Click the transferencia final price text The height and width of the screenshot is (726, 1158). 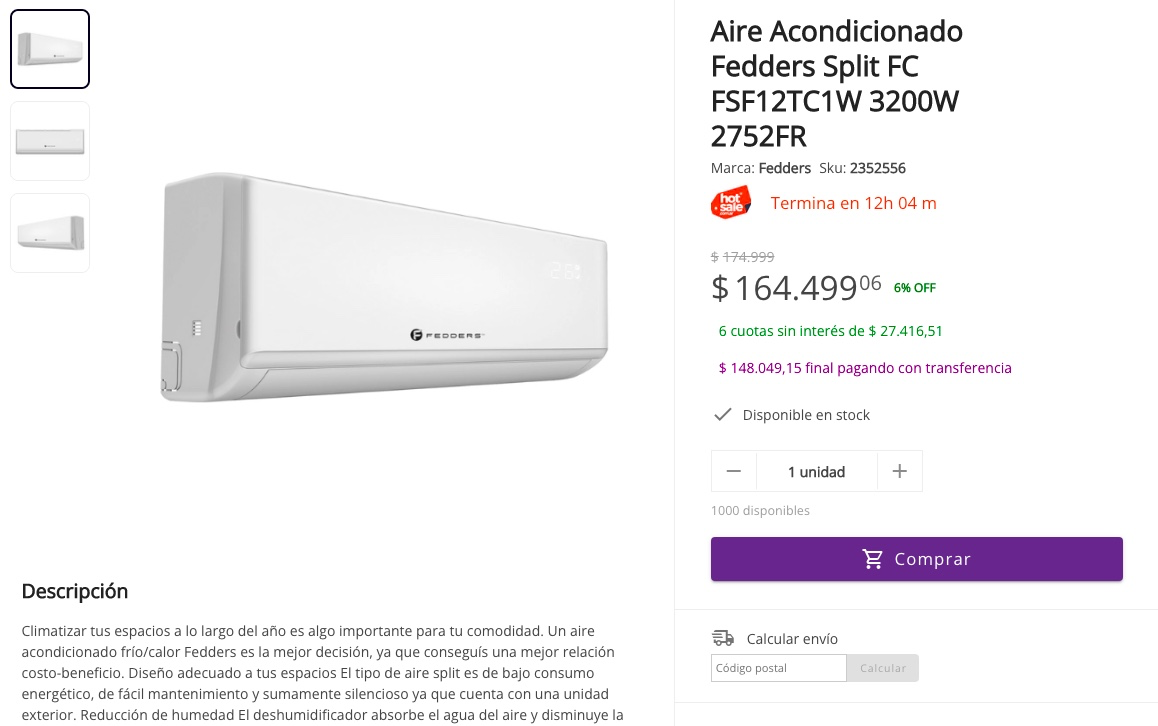865,368
